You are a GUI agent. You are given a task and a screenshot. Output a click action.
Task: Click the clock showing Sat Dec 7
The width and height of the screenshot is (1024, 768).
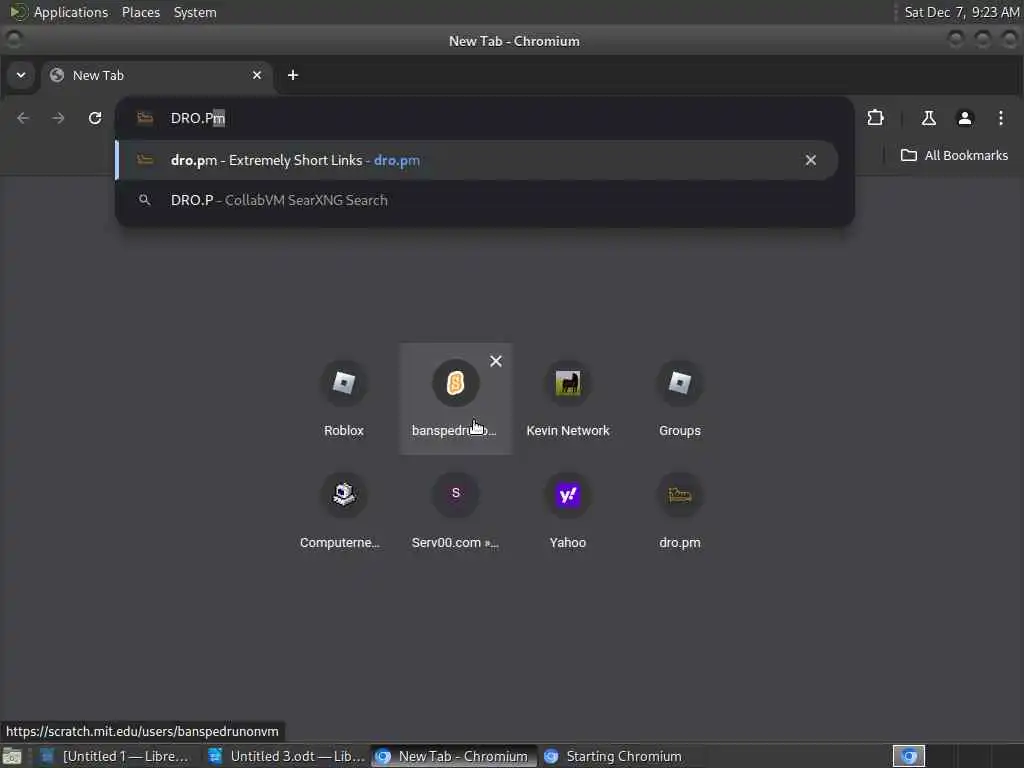961,12
